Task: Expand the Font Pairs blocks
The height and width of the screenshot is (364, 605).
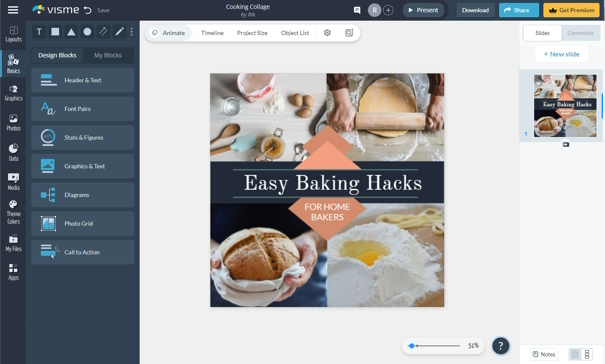Action: [83, 109]
